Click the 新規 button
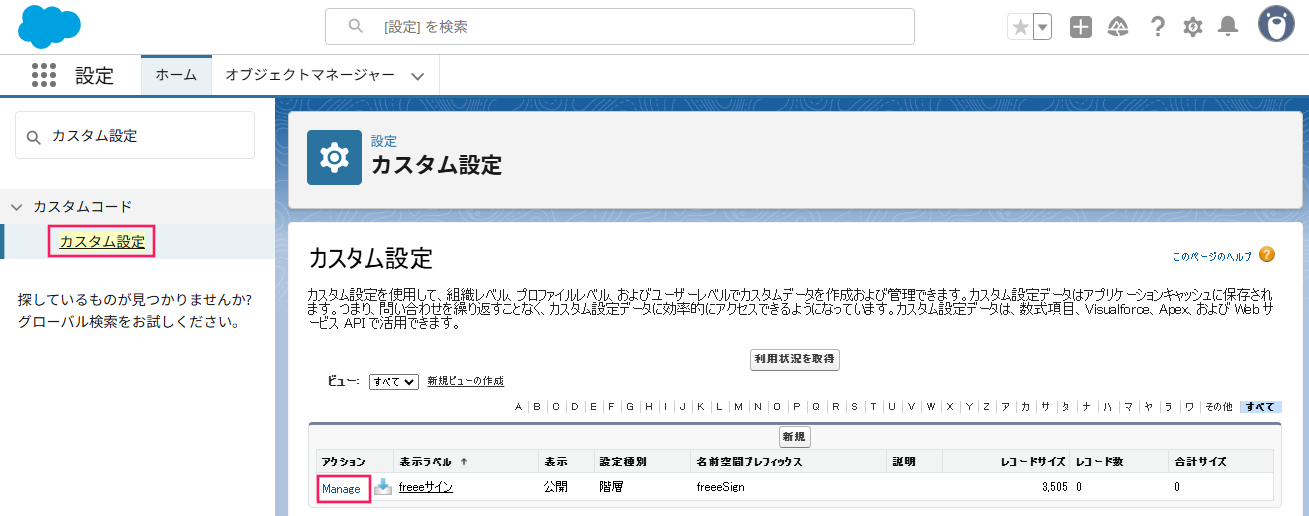1309x516 pixels. tap(795, 437)
